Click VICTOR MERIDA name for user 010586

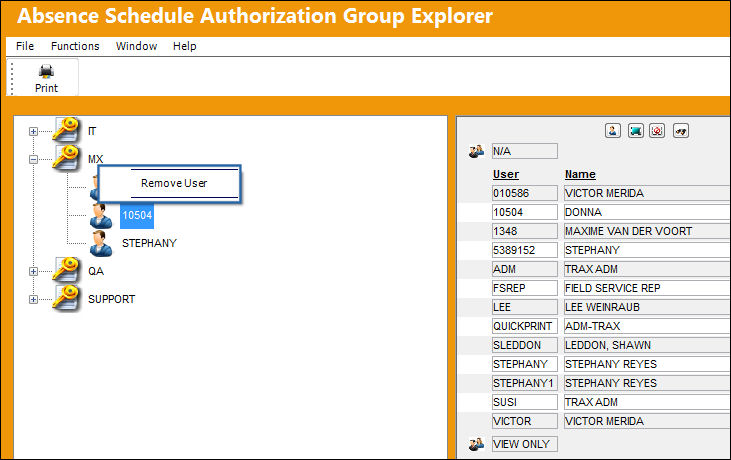point(647,193)
